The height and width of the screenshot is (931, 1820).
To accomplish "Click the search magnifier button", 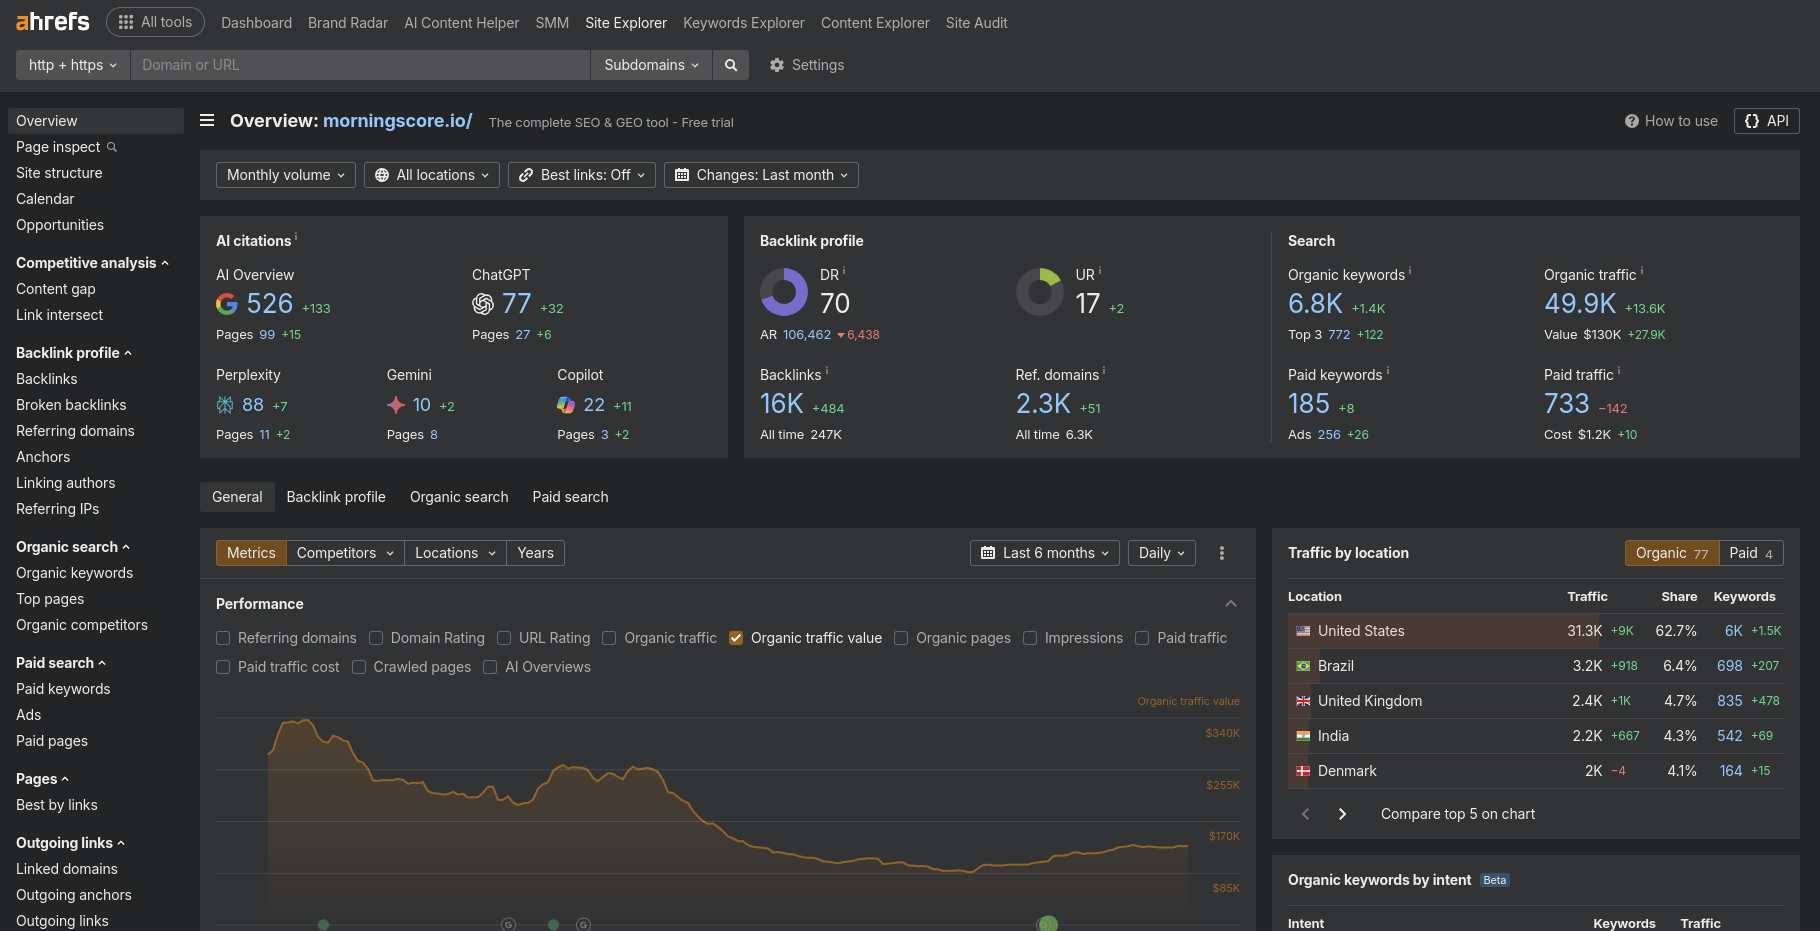I will pos(731,65).
